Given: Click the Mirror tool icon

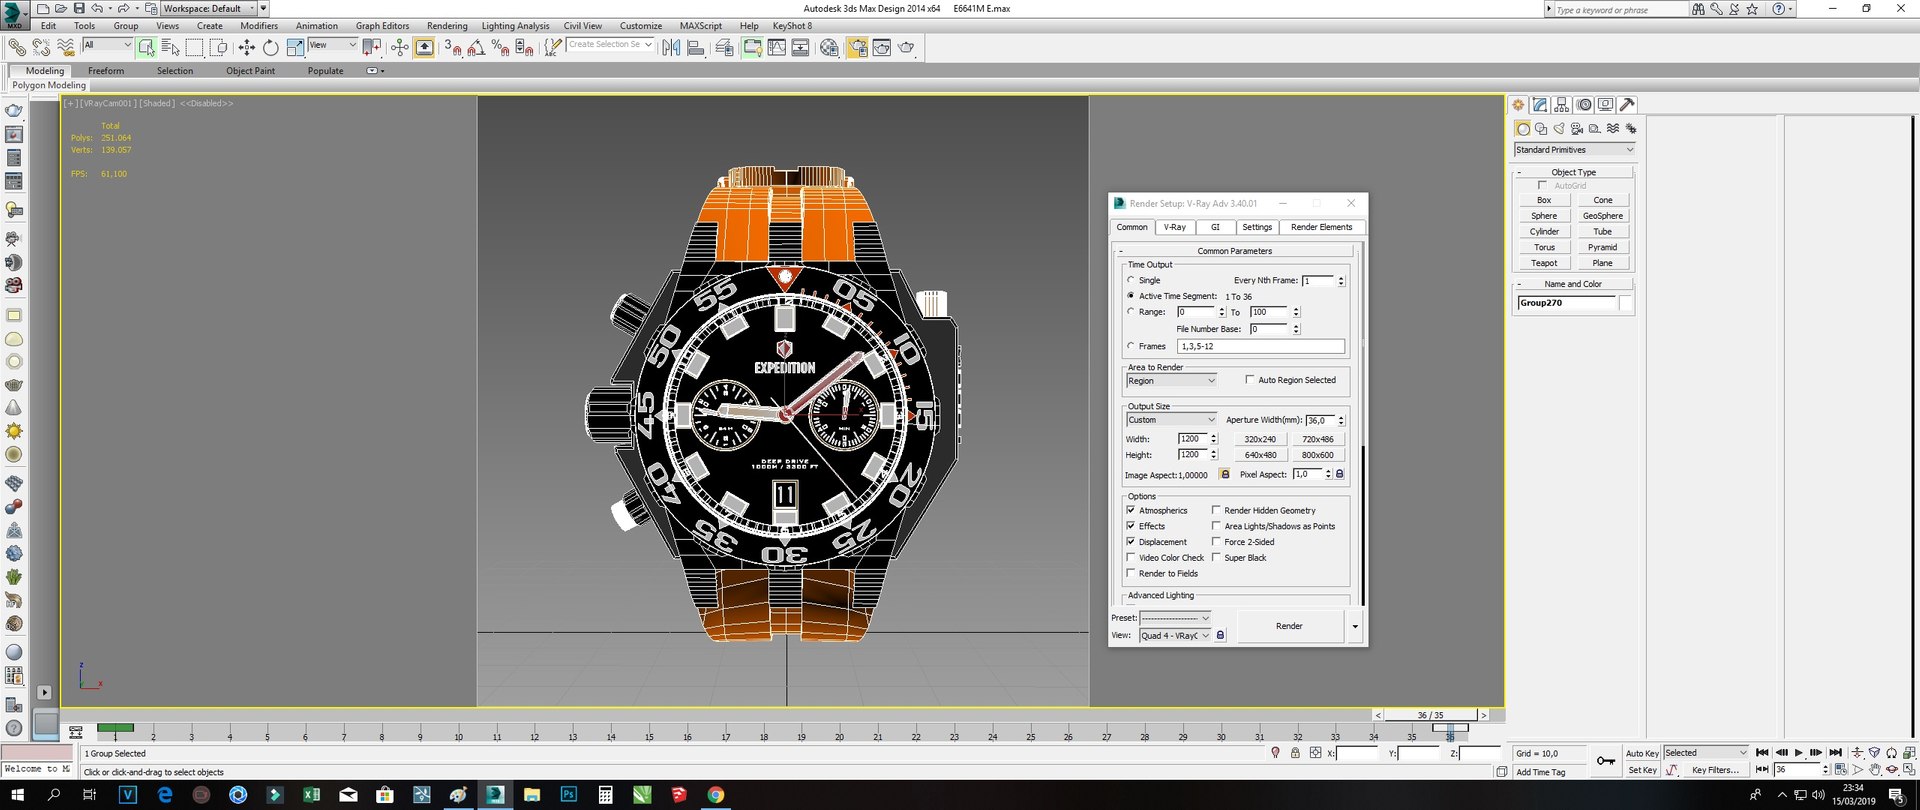Looking at the screenshot, I should [672, 47].
